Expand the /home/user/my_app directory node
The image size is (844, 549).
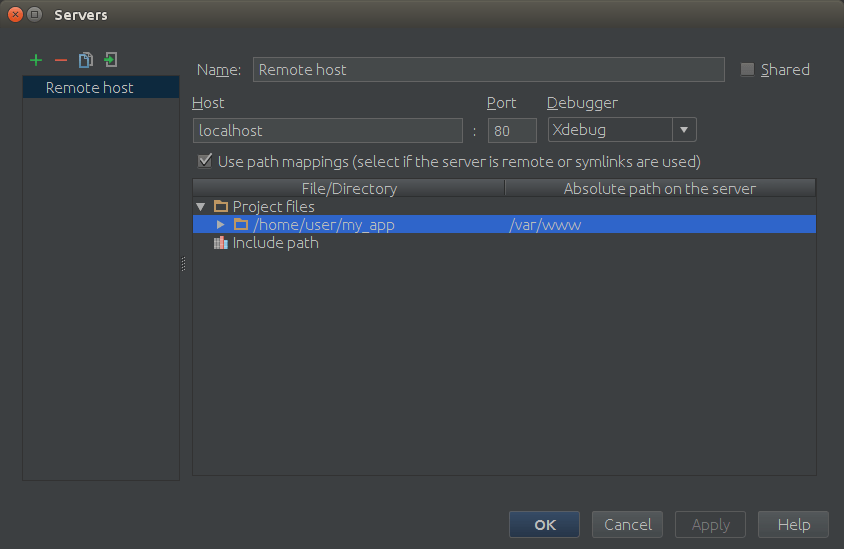[221, 225]
